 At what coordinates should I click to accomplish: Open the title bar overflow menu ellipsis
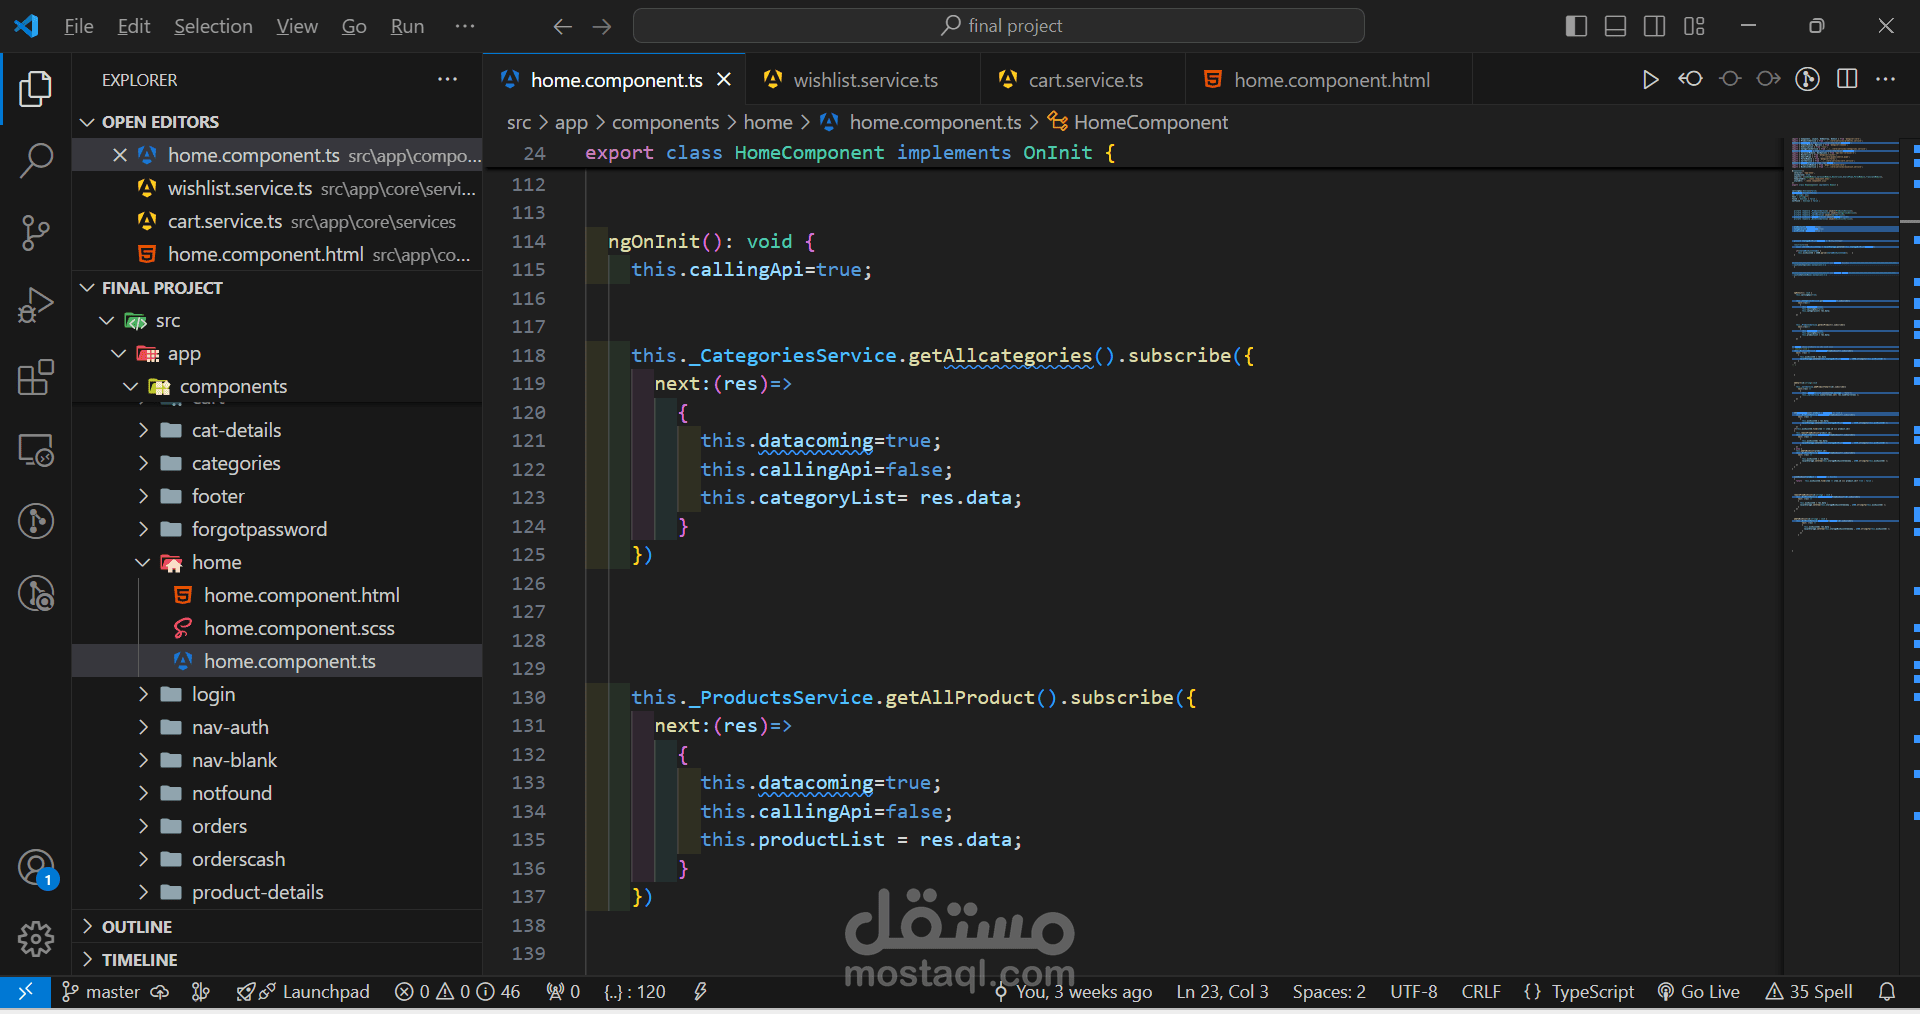(x=465, y=26)
